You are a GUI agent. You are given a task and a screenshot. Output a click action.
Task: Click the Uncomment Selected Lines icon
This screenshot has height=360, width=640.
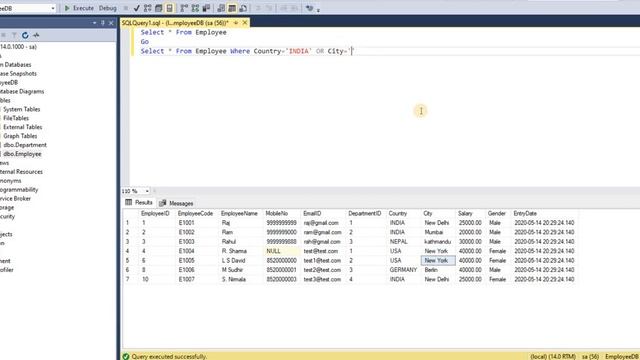click(269, 8)
